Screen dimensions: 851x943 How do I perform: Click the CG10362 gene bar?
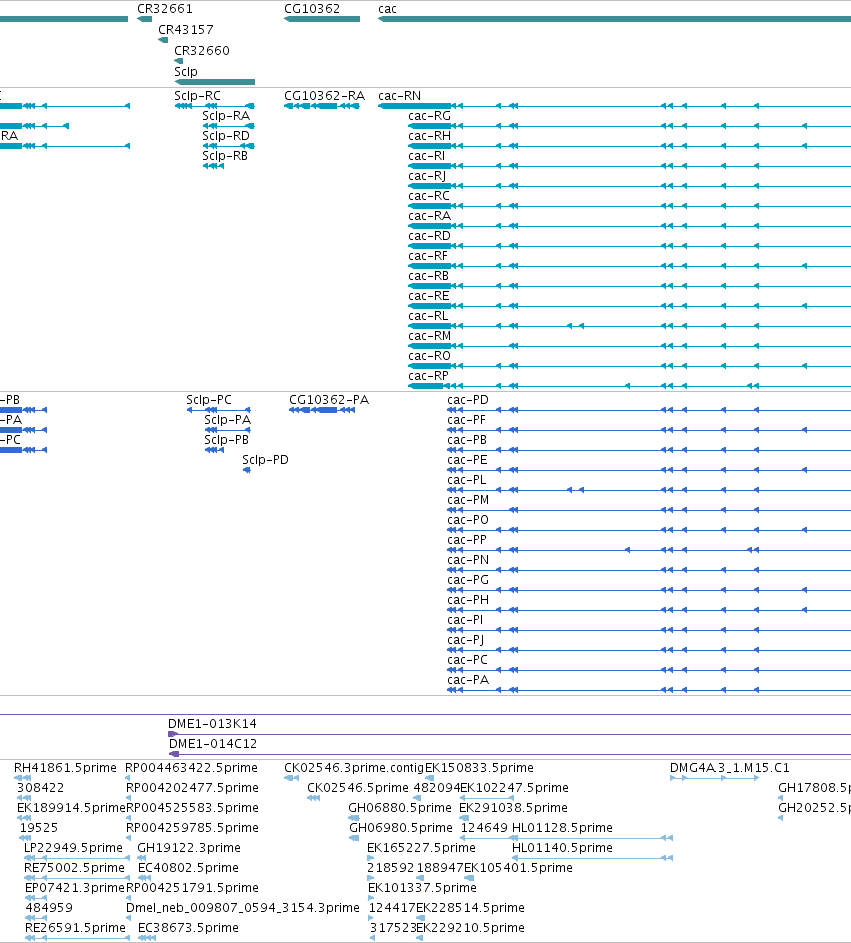(322, 19)
